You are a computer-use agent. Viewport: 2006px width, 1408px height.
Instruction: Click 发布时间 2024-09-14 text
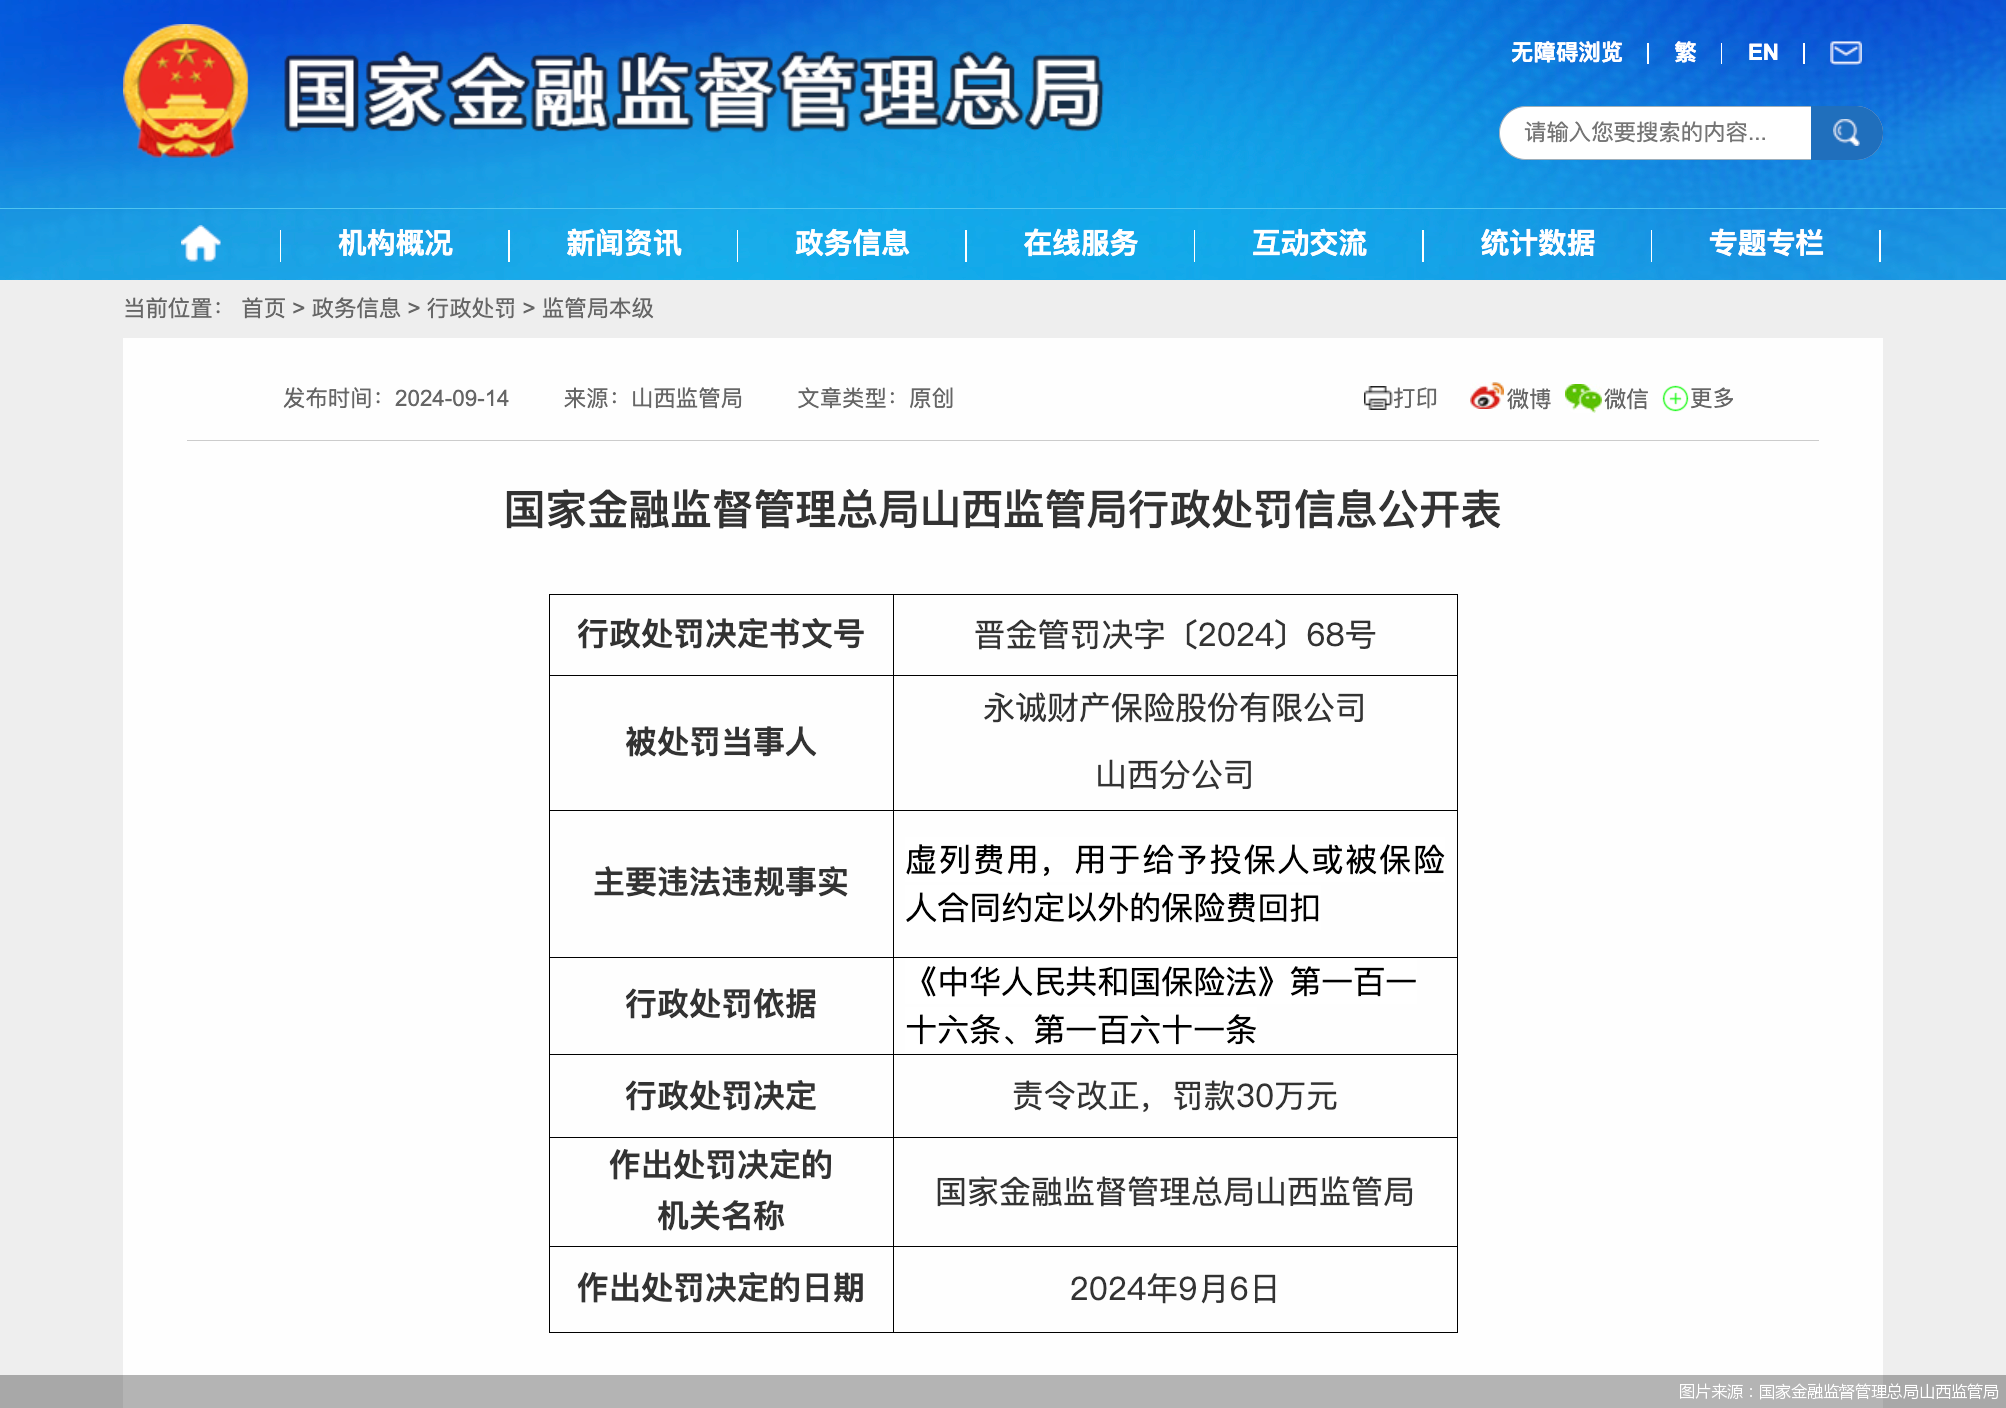396,398
